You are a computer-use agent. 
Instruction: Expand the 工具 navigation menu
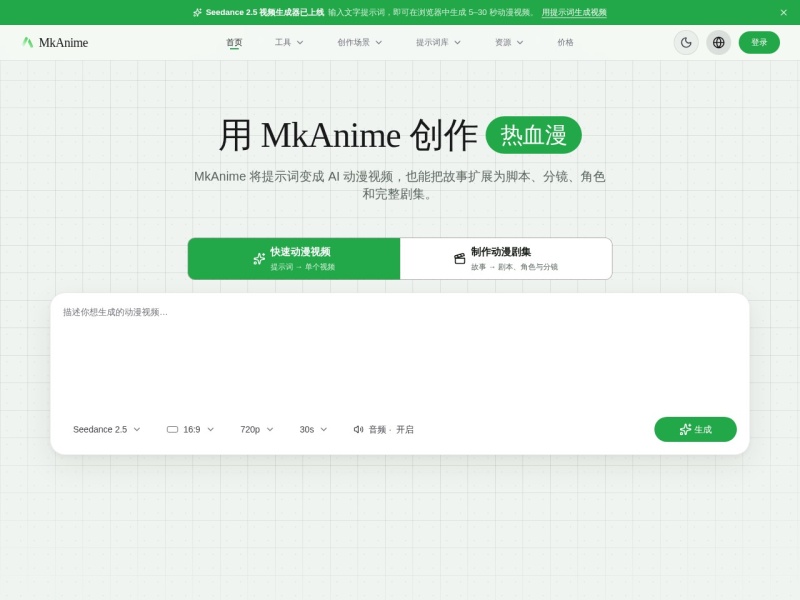coord(289,42)
